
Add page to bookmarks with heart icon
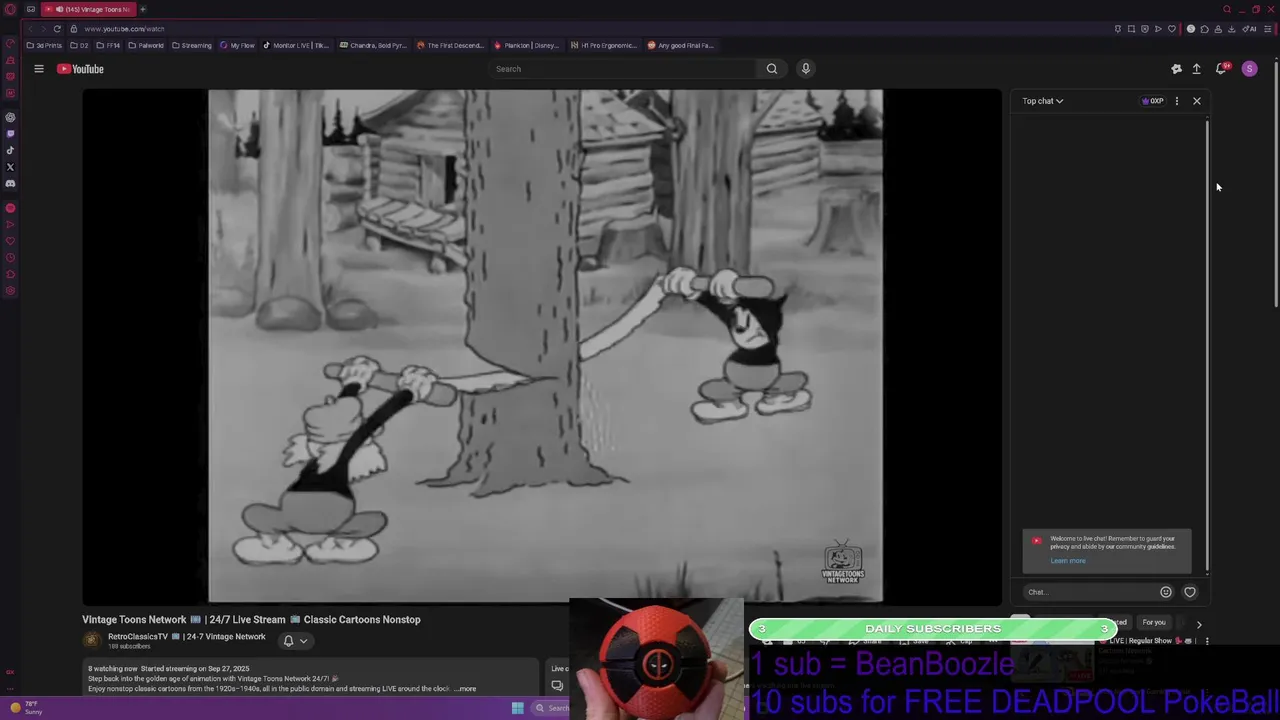pos(1172,29)
